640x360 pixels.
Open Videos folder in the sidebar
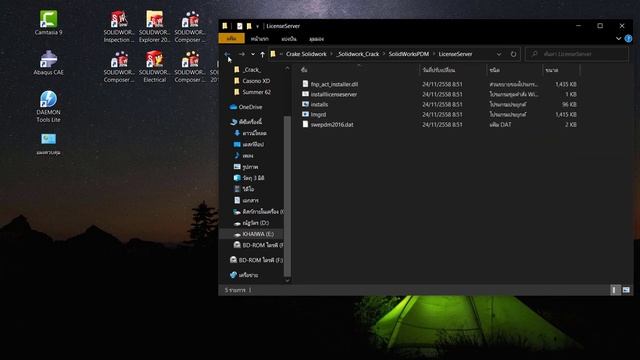[x=244, y=189]
